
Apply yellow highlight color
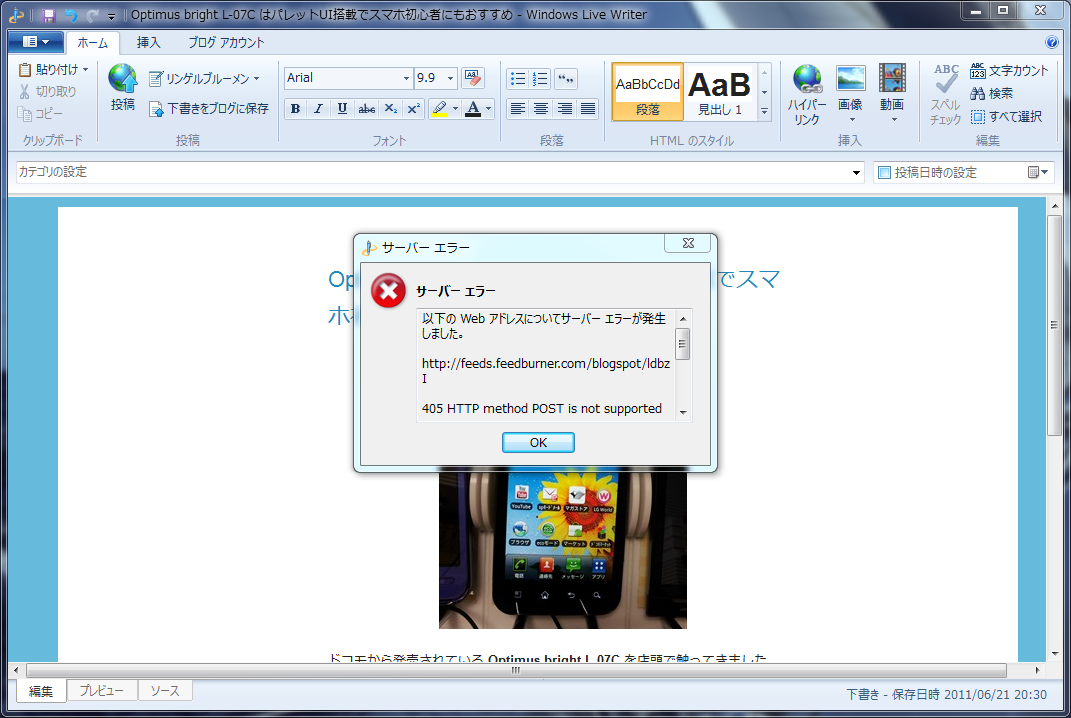tap(440, 109)
